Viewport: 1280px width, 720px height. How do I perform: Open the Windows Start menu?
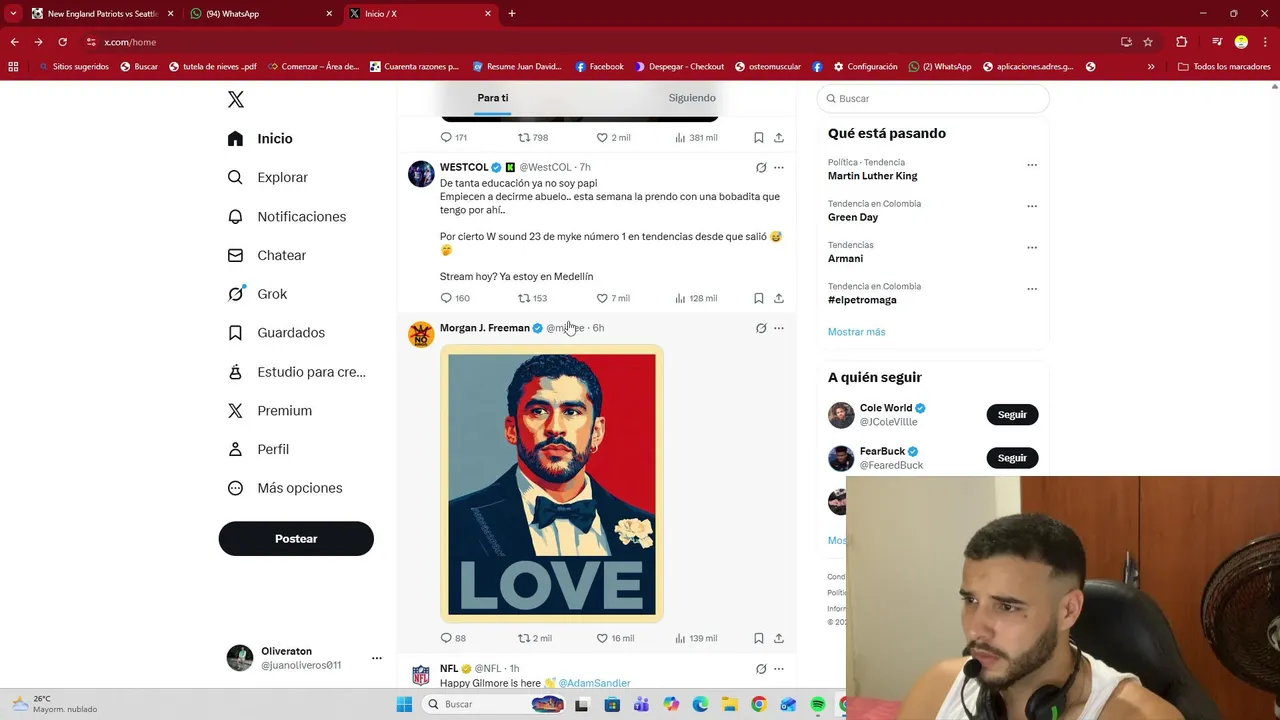tap(404, 704)
